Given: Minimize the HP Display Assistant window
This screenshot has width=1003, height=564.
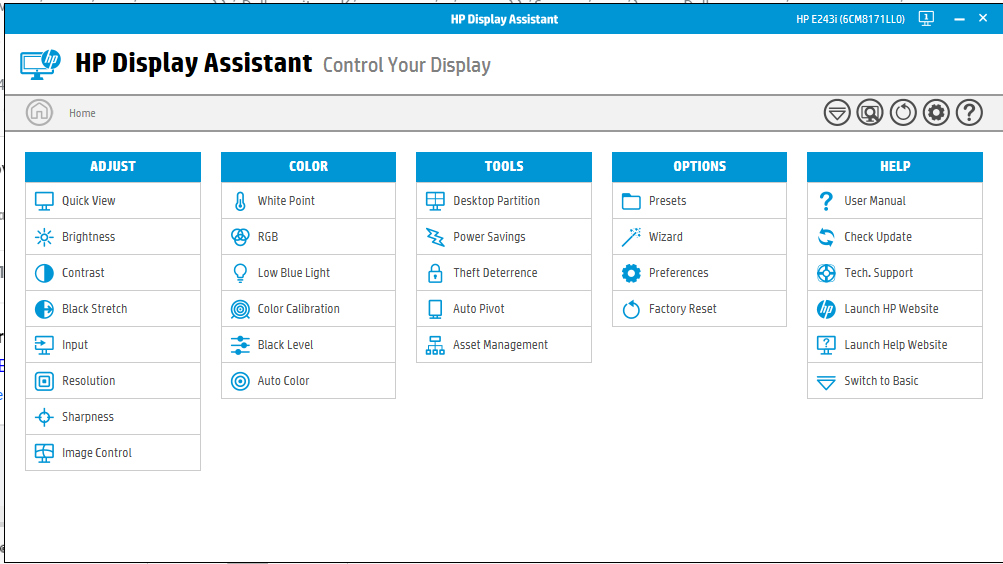Looking at the screenshot, I should [959, 19].
